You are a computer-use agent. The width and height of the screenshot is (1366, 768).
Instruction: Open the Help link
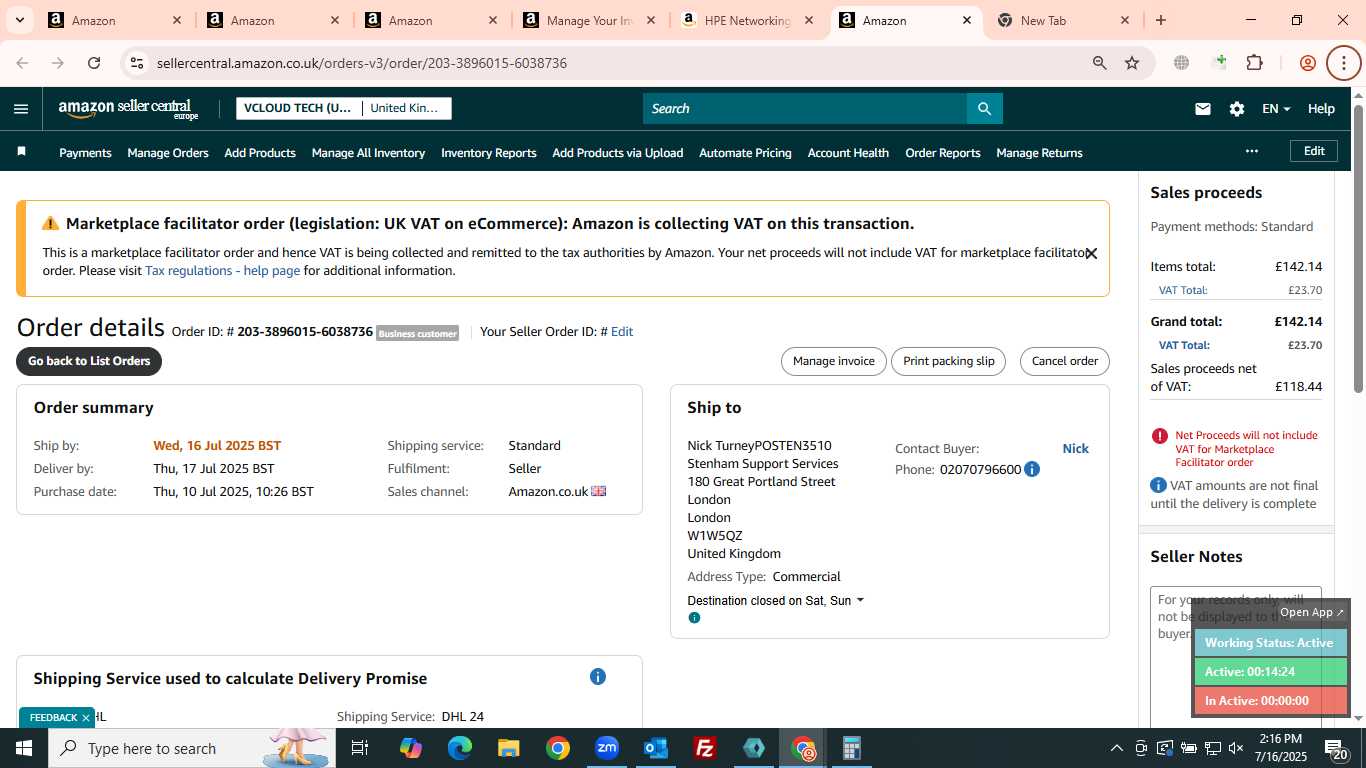1321,109
